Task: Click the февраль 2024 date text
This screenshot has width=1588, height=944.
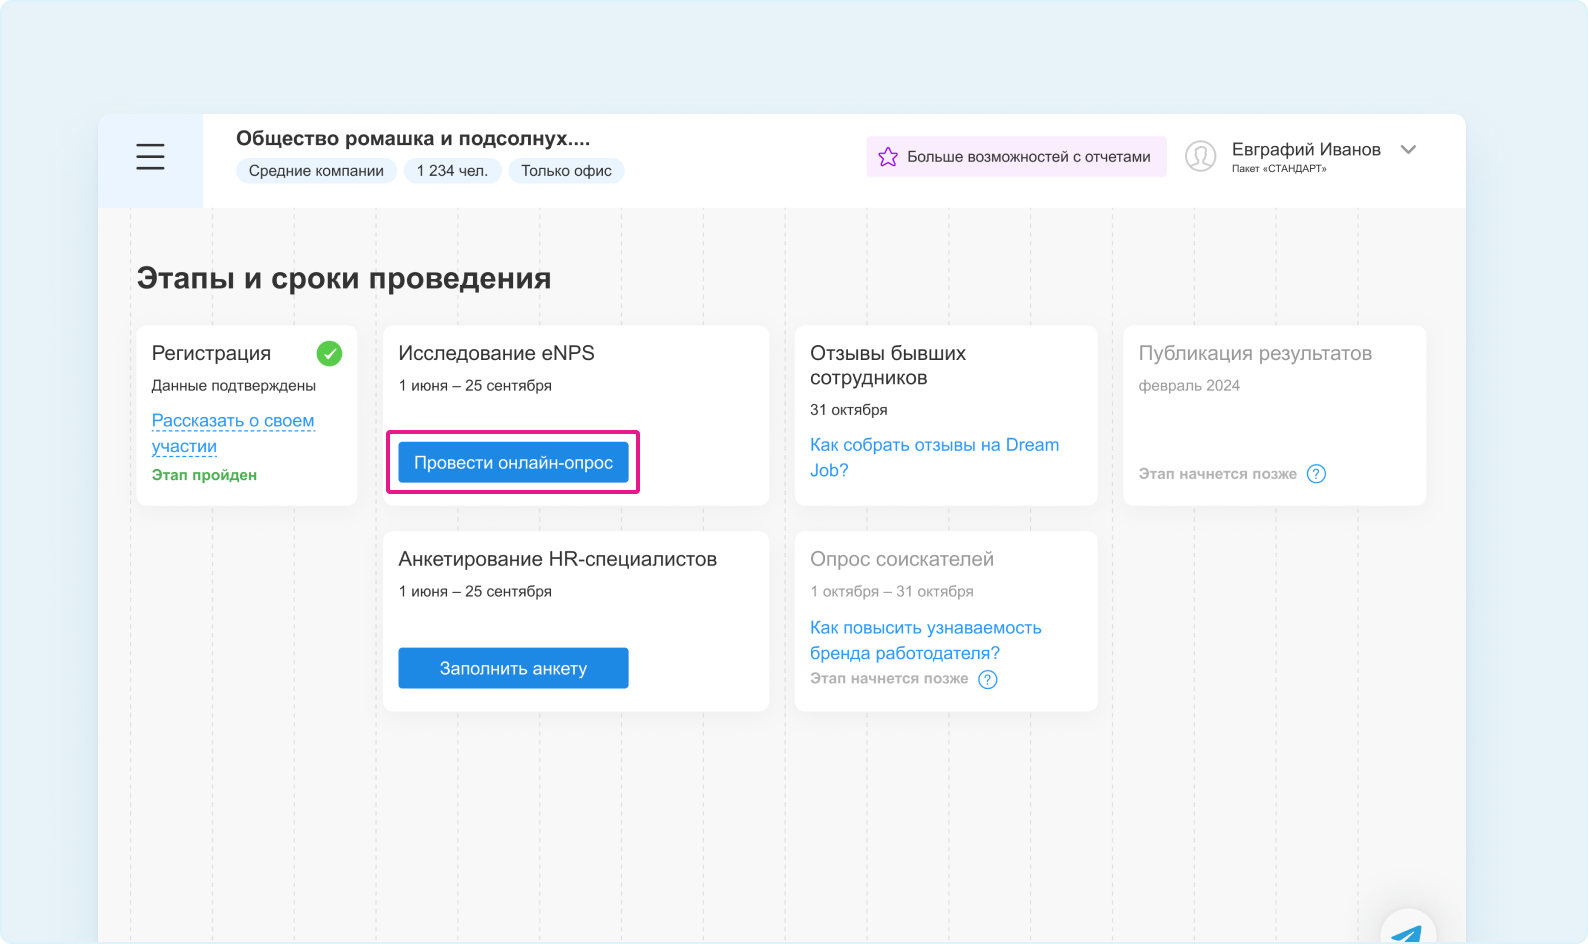Action: click(1189, 386)
